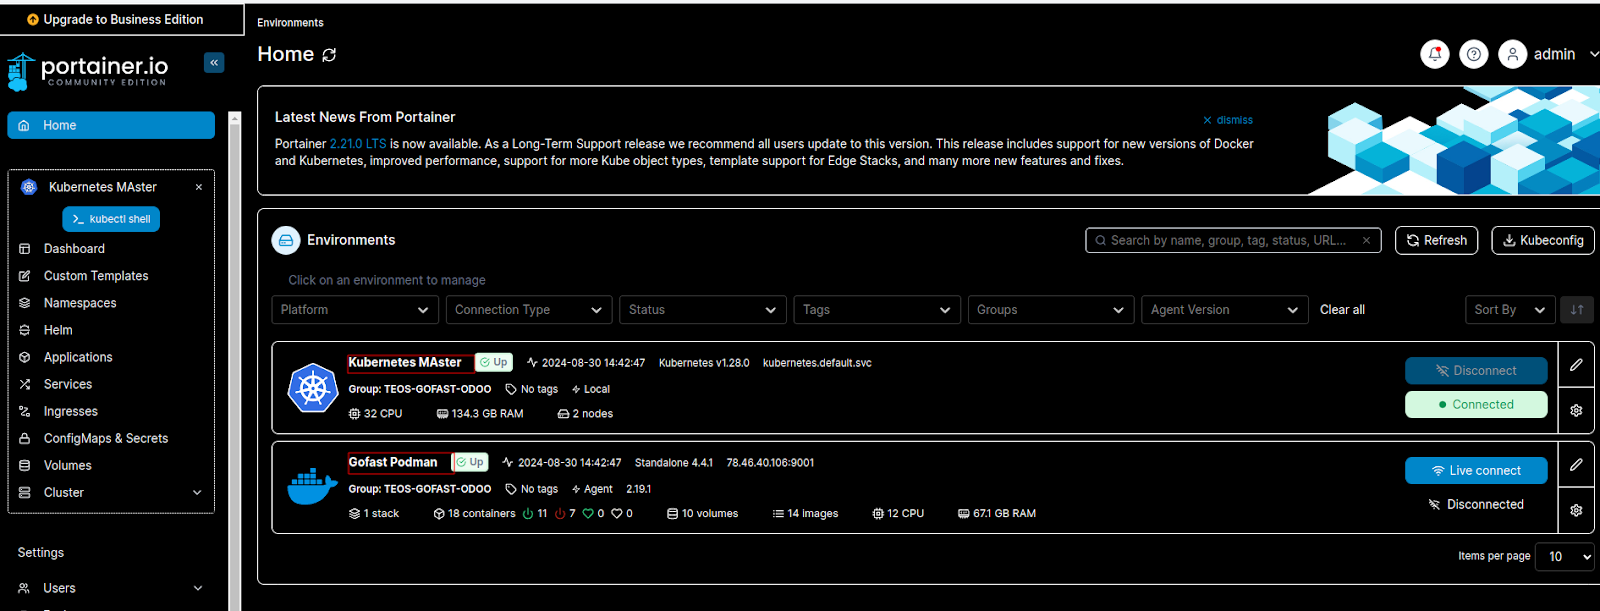Open Ingresses in the sidebar
The height and width of the screenshot is (611, 1600).
(x=71, y=411)
